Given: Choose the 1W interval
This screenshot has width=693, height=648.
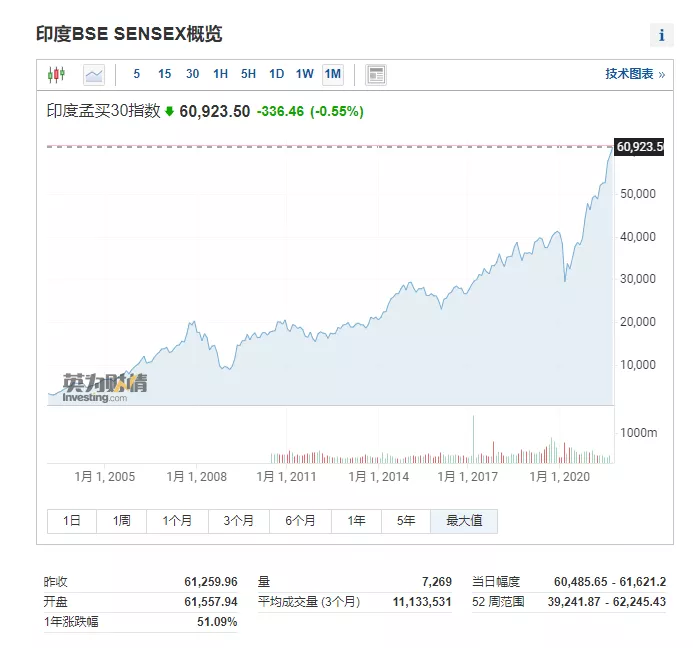Looking at the screenshot, I should pyautogui.click(x=304, y=74).
